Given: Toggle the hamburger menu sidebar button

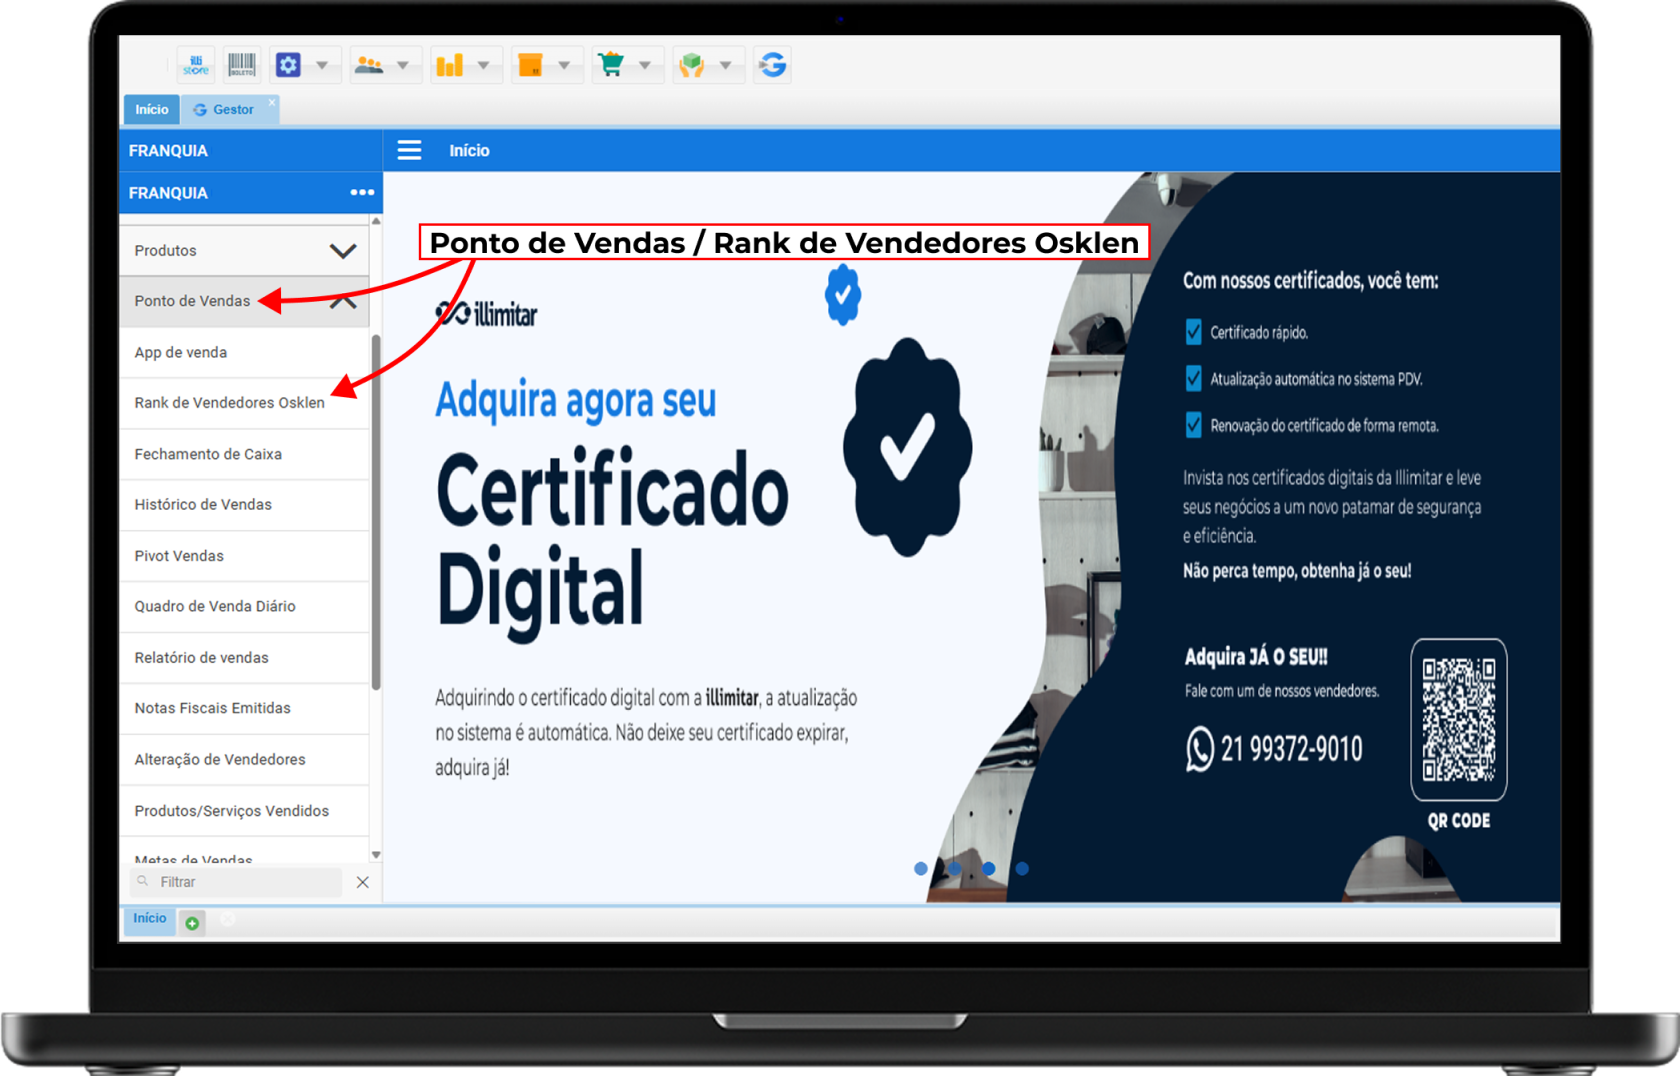Looking at the screenshot, I should (x=409, y=151).
